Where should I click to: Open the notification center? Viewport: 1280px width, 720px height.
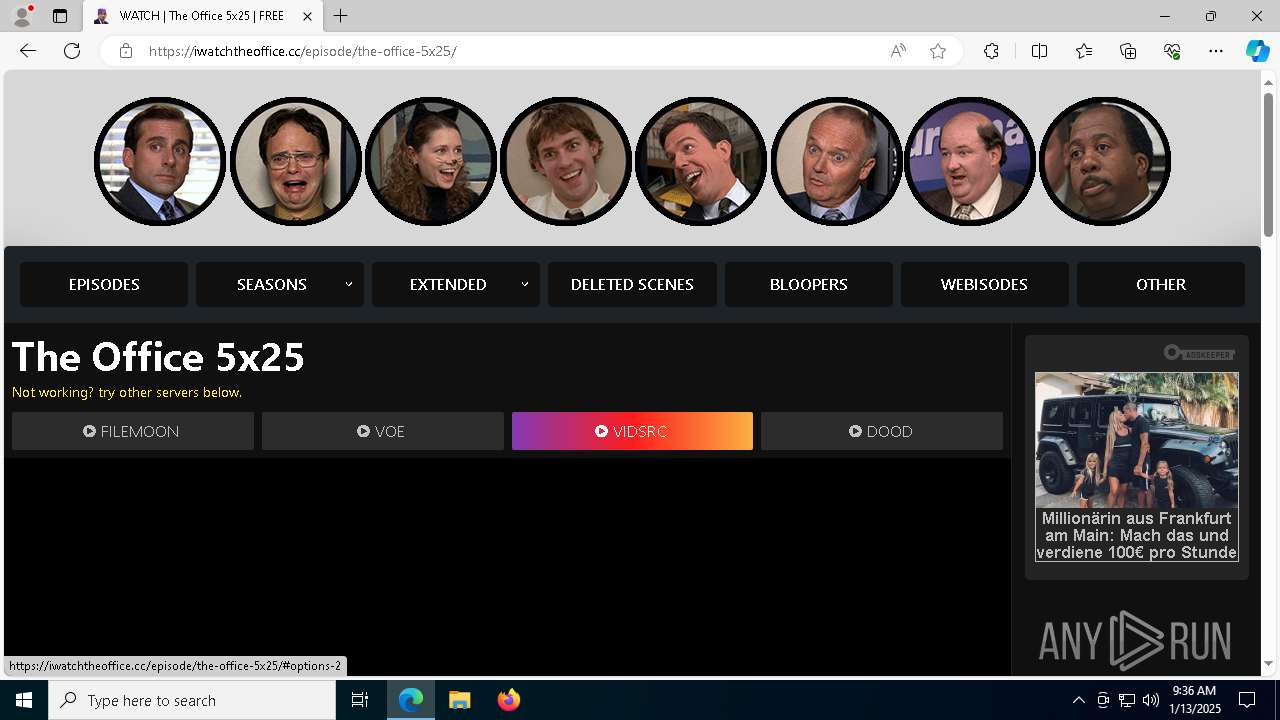tap(1247, 700)
